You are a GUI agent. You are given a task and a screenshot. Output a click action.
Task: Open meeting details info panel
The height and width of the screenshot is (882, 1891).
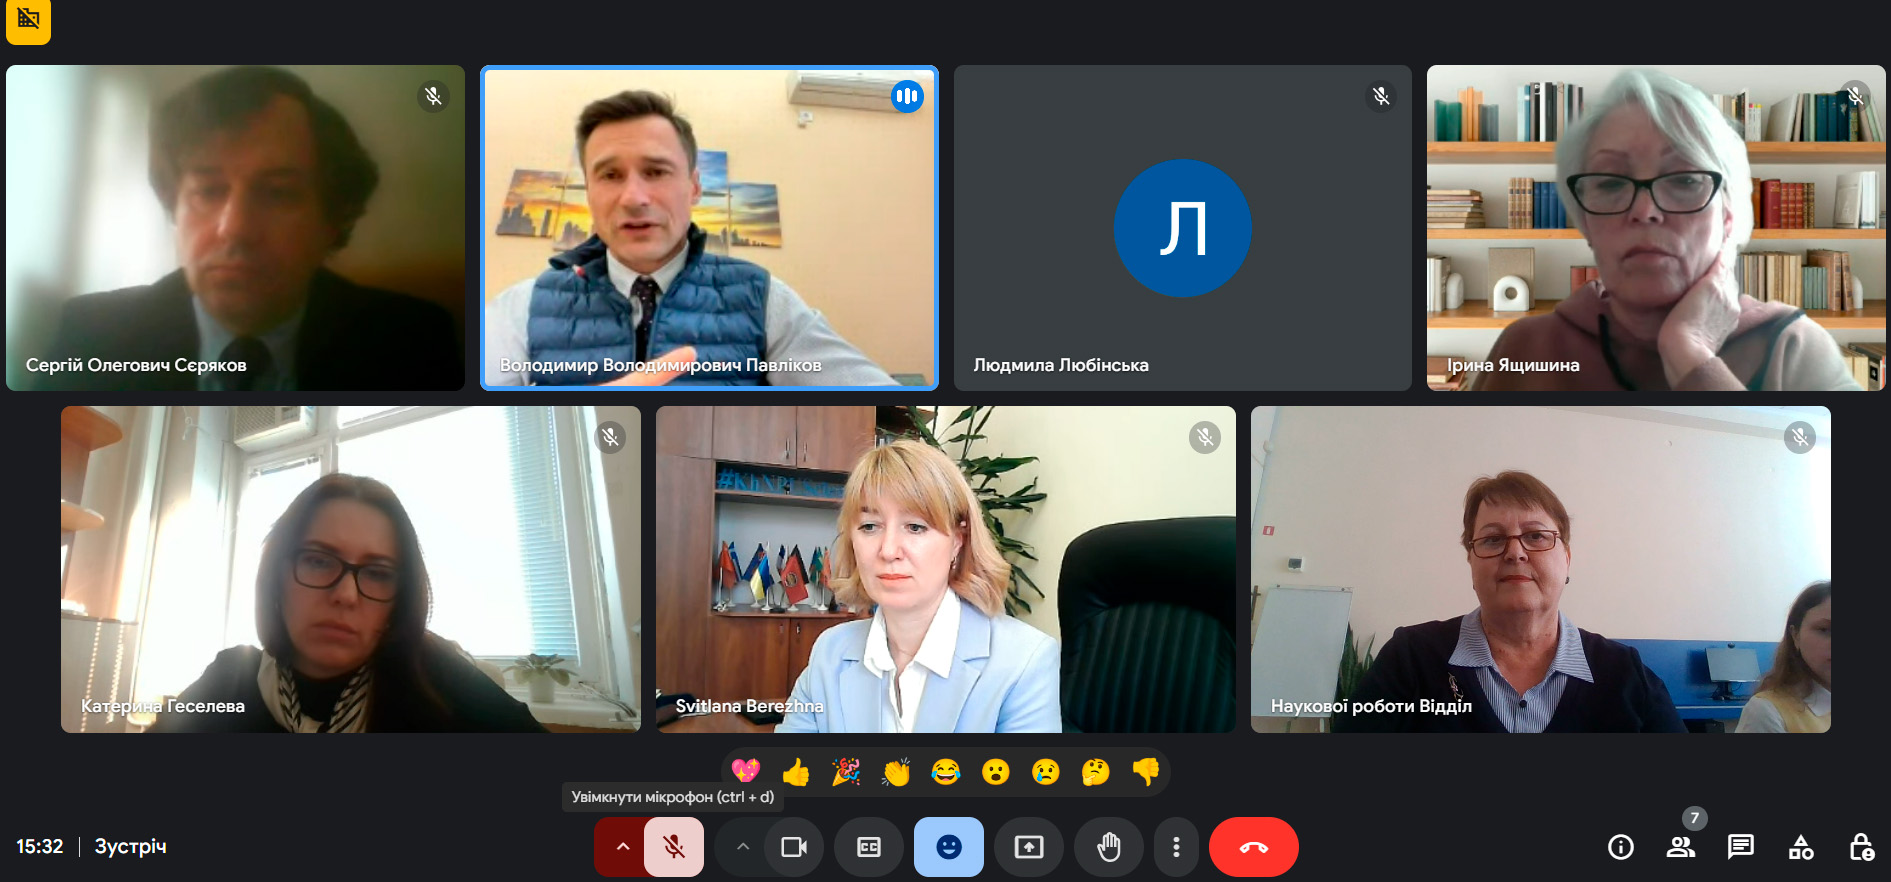tap(1620, 847)
